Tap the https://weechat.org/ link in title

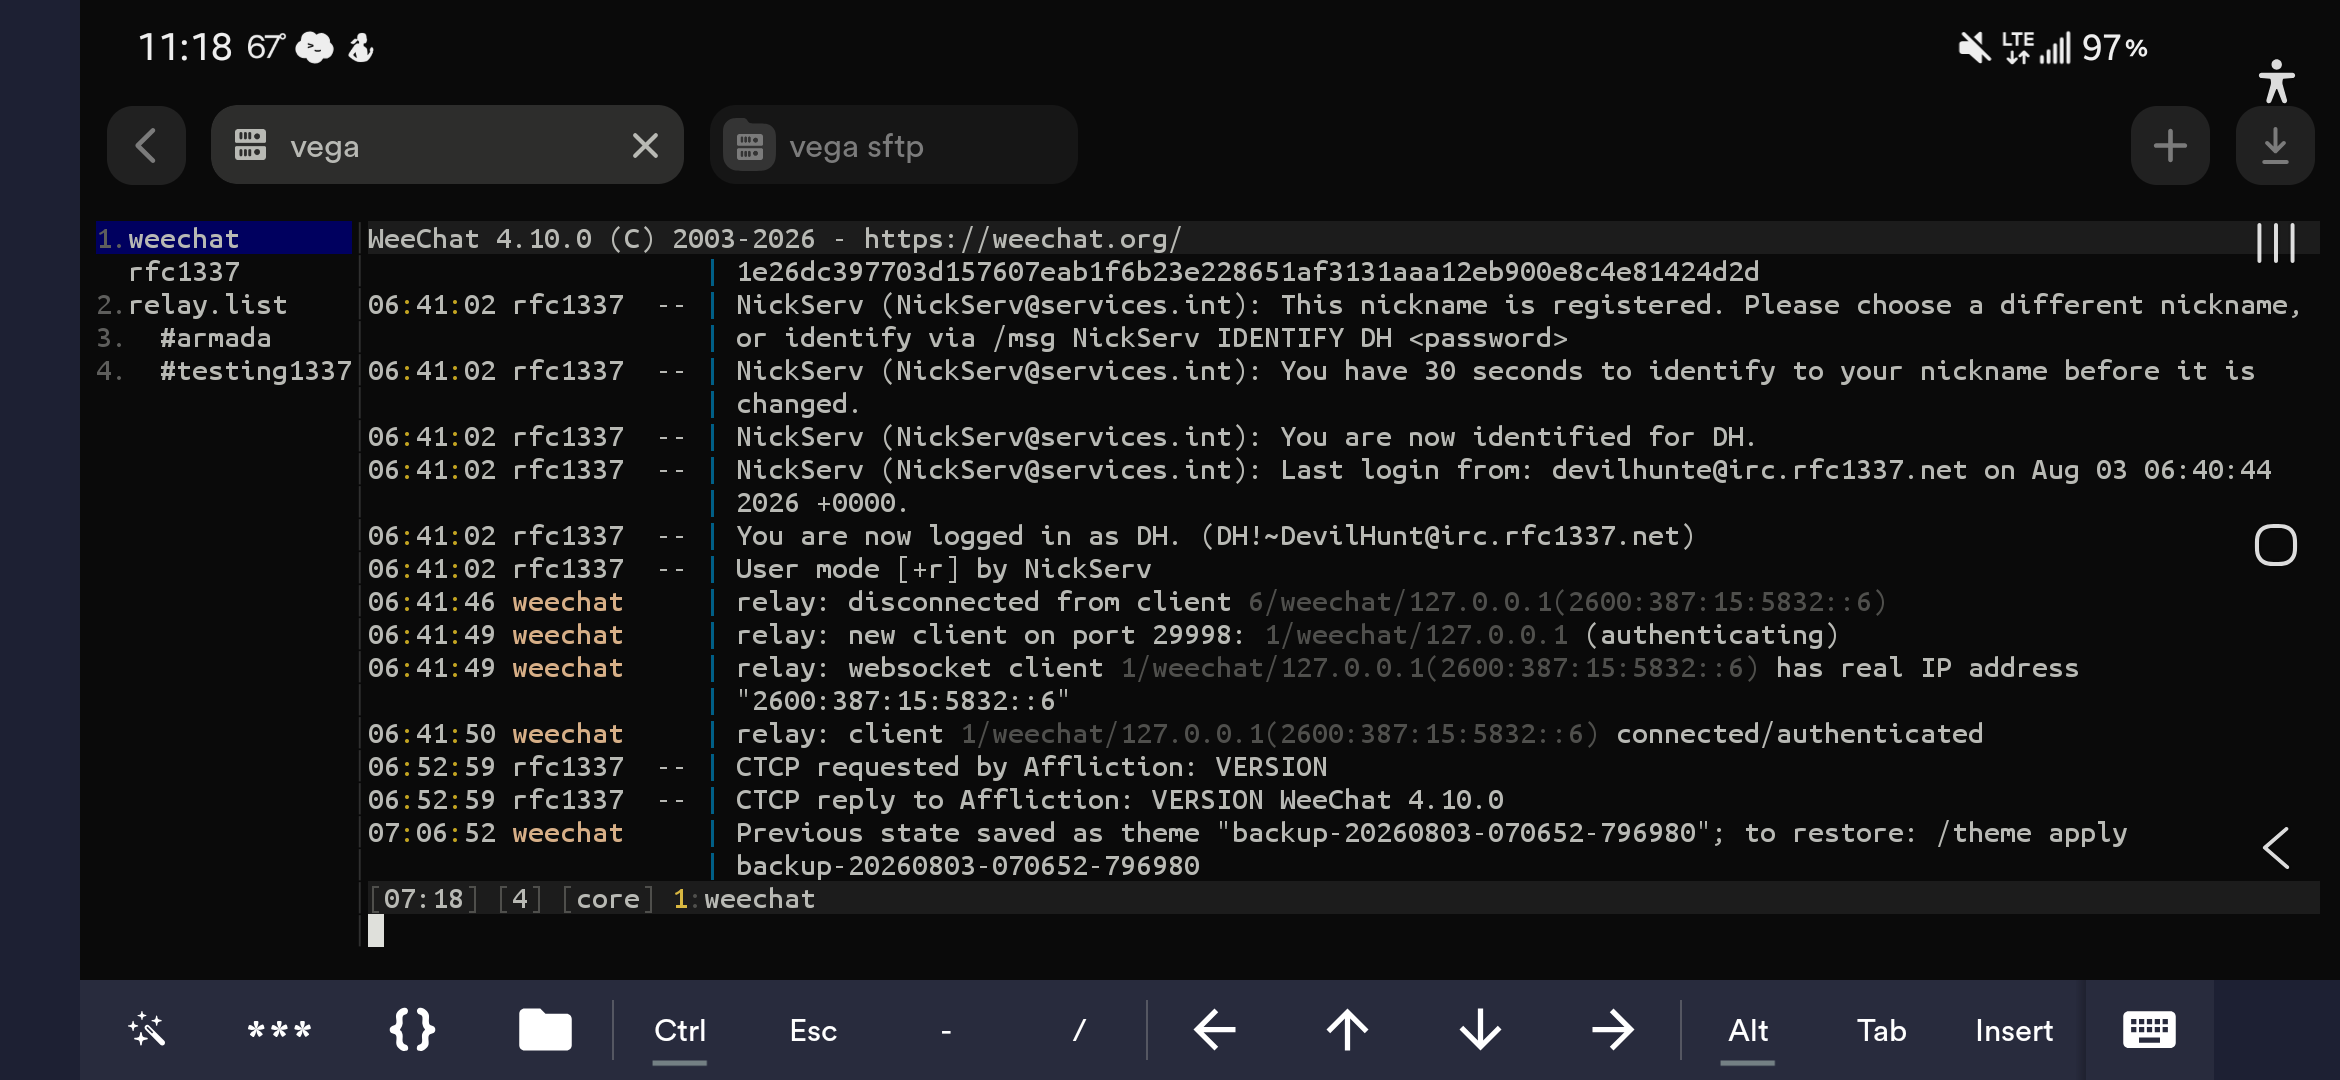click(x=1023, y=238)
